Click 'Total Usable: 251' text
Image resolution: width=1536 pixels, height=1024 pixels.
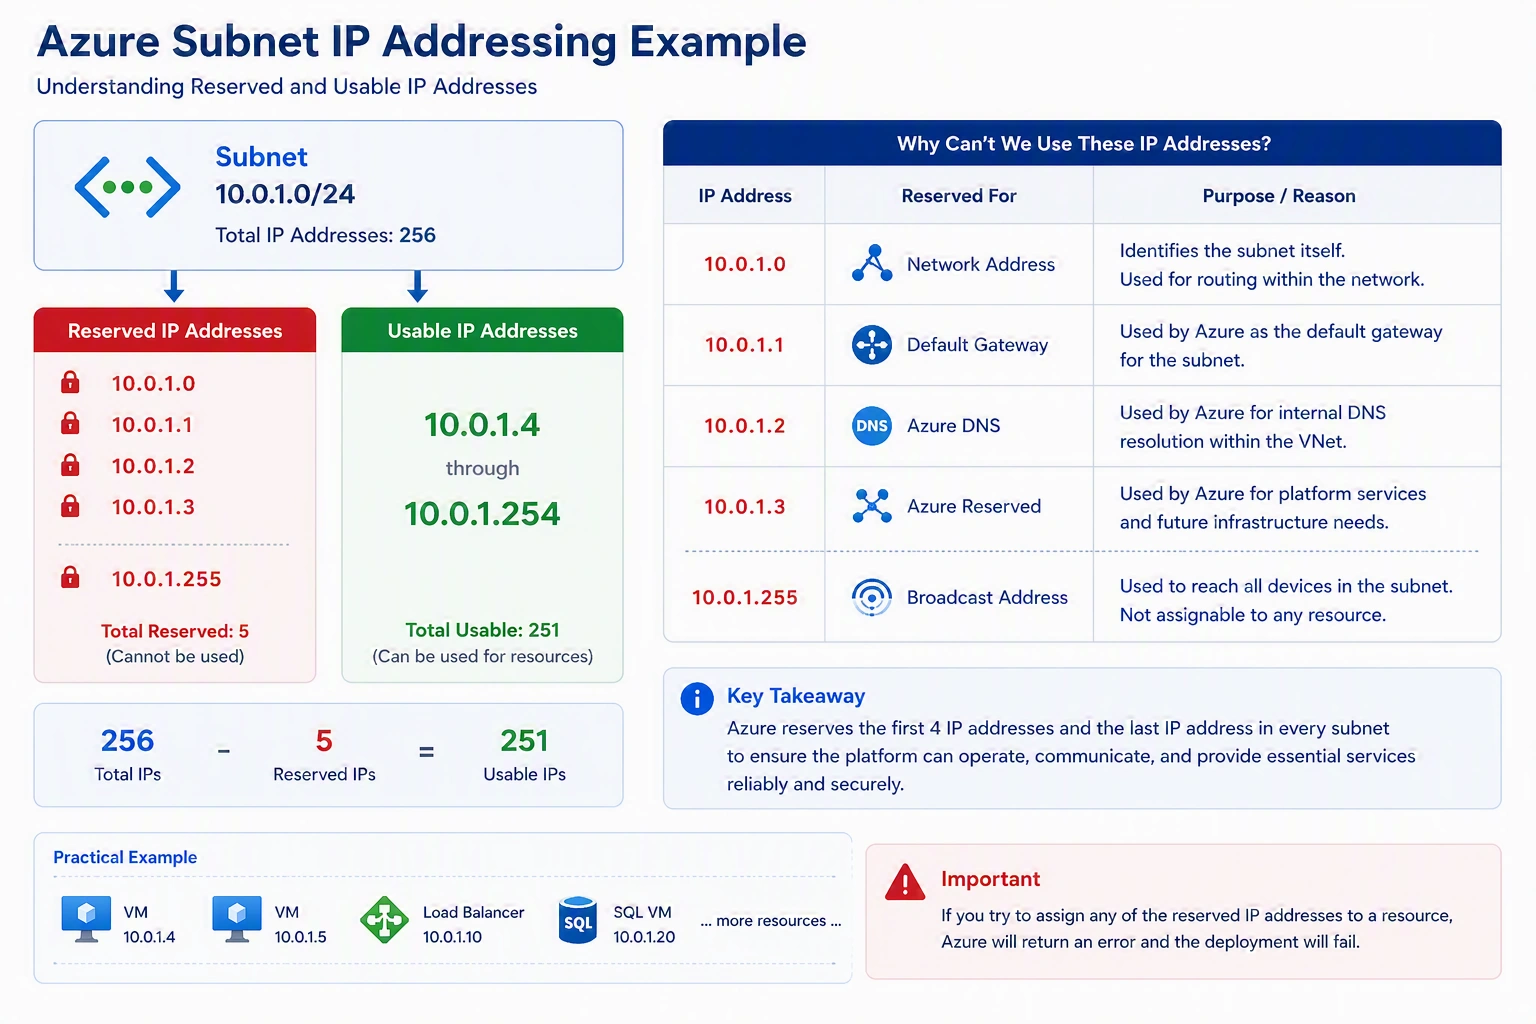482,630
